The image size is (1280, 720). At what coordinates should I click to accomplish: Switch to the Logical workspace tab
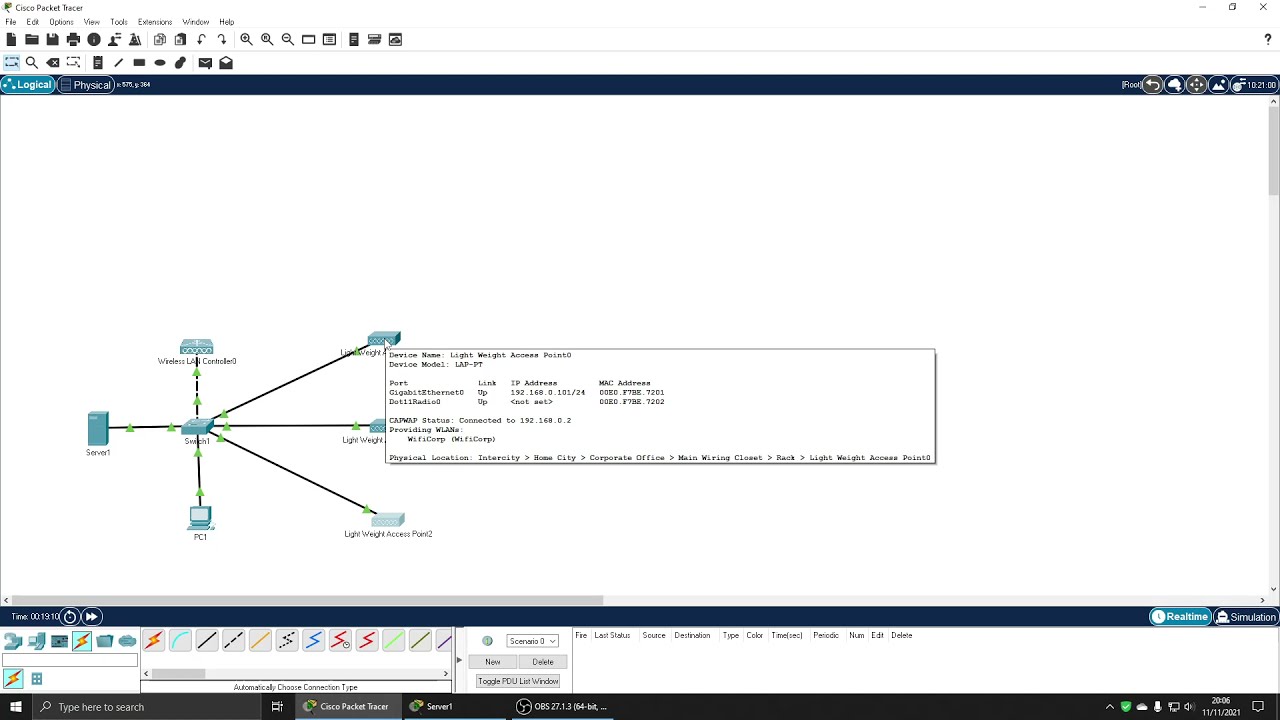[x=27, y=85]
